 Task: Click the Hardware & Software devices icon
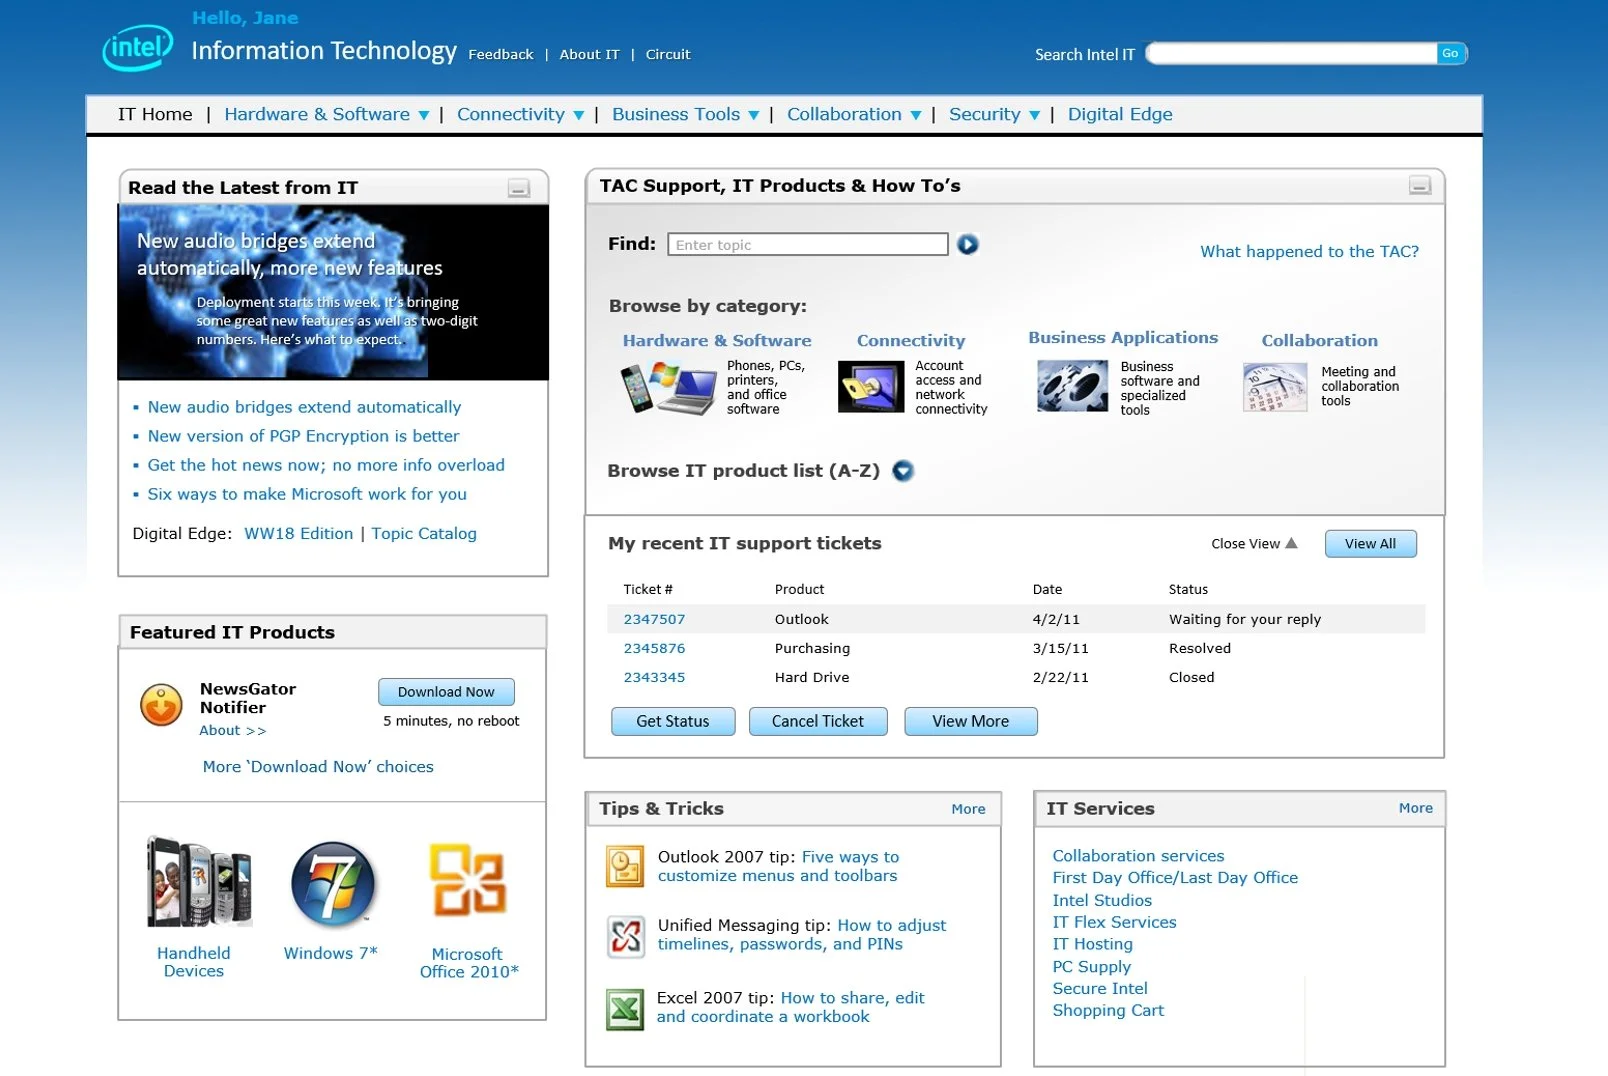pos(668,388)
